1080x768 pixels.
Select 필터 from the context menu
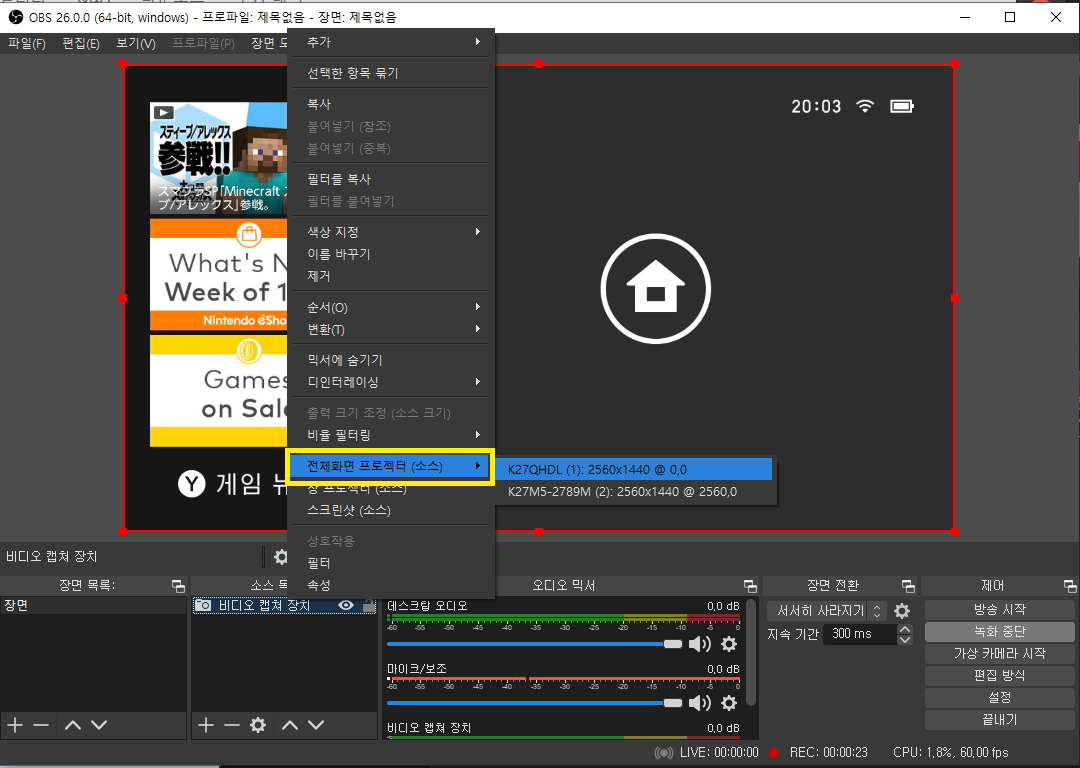(330, 562)
